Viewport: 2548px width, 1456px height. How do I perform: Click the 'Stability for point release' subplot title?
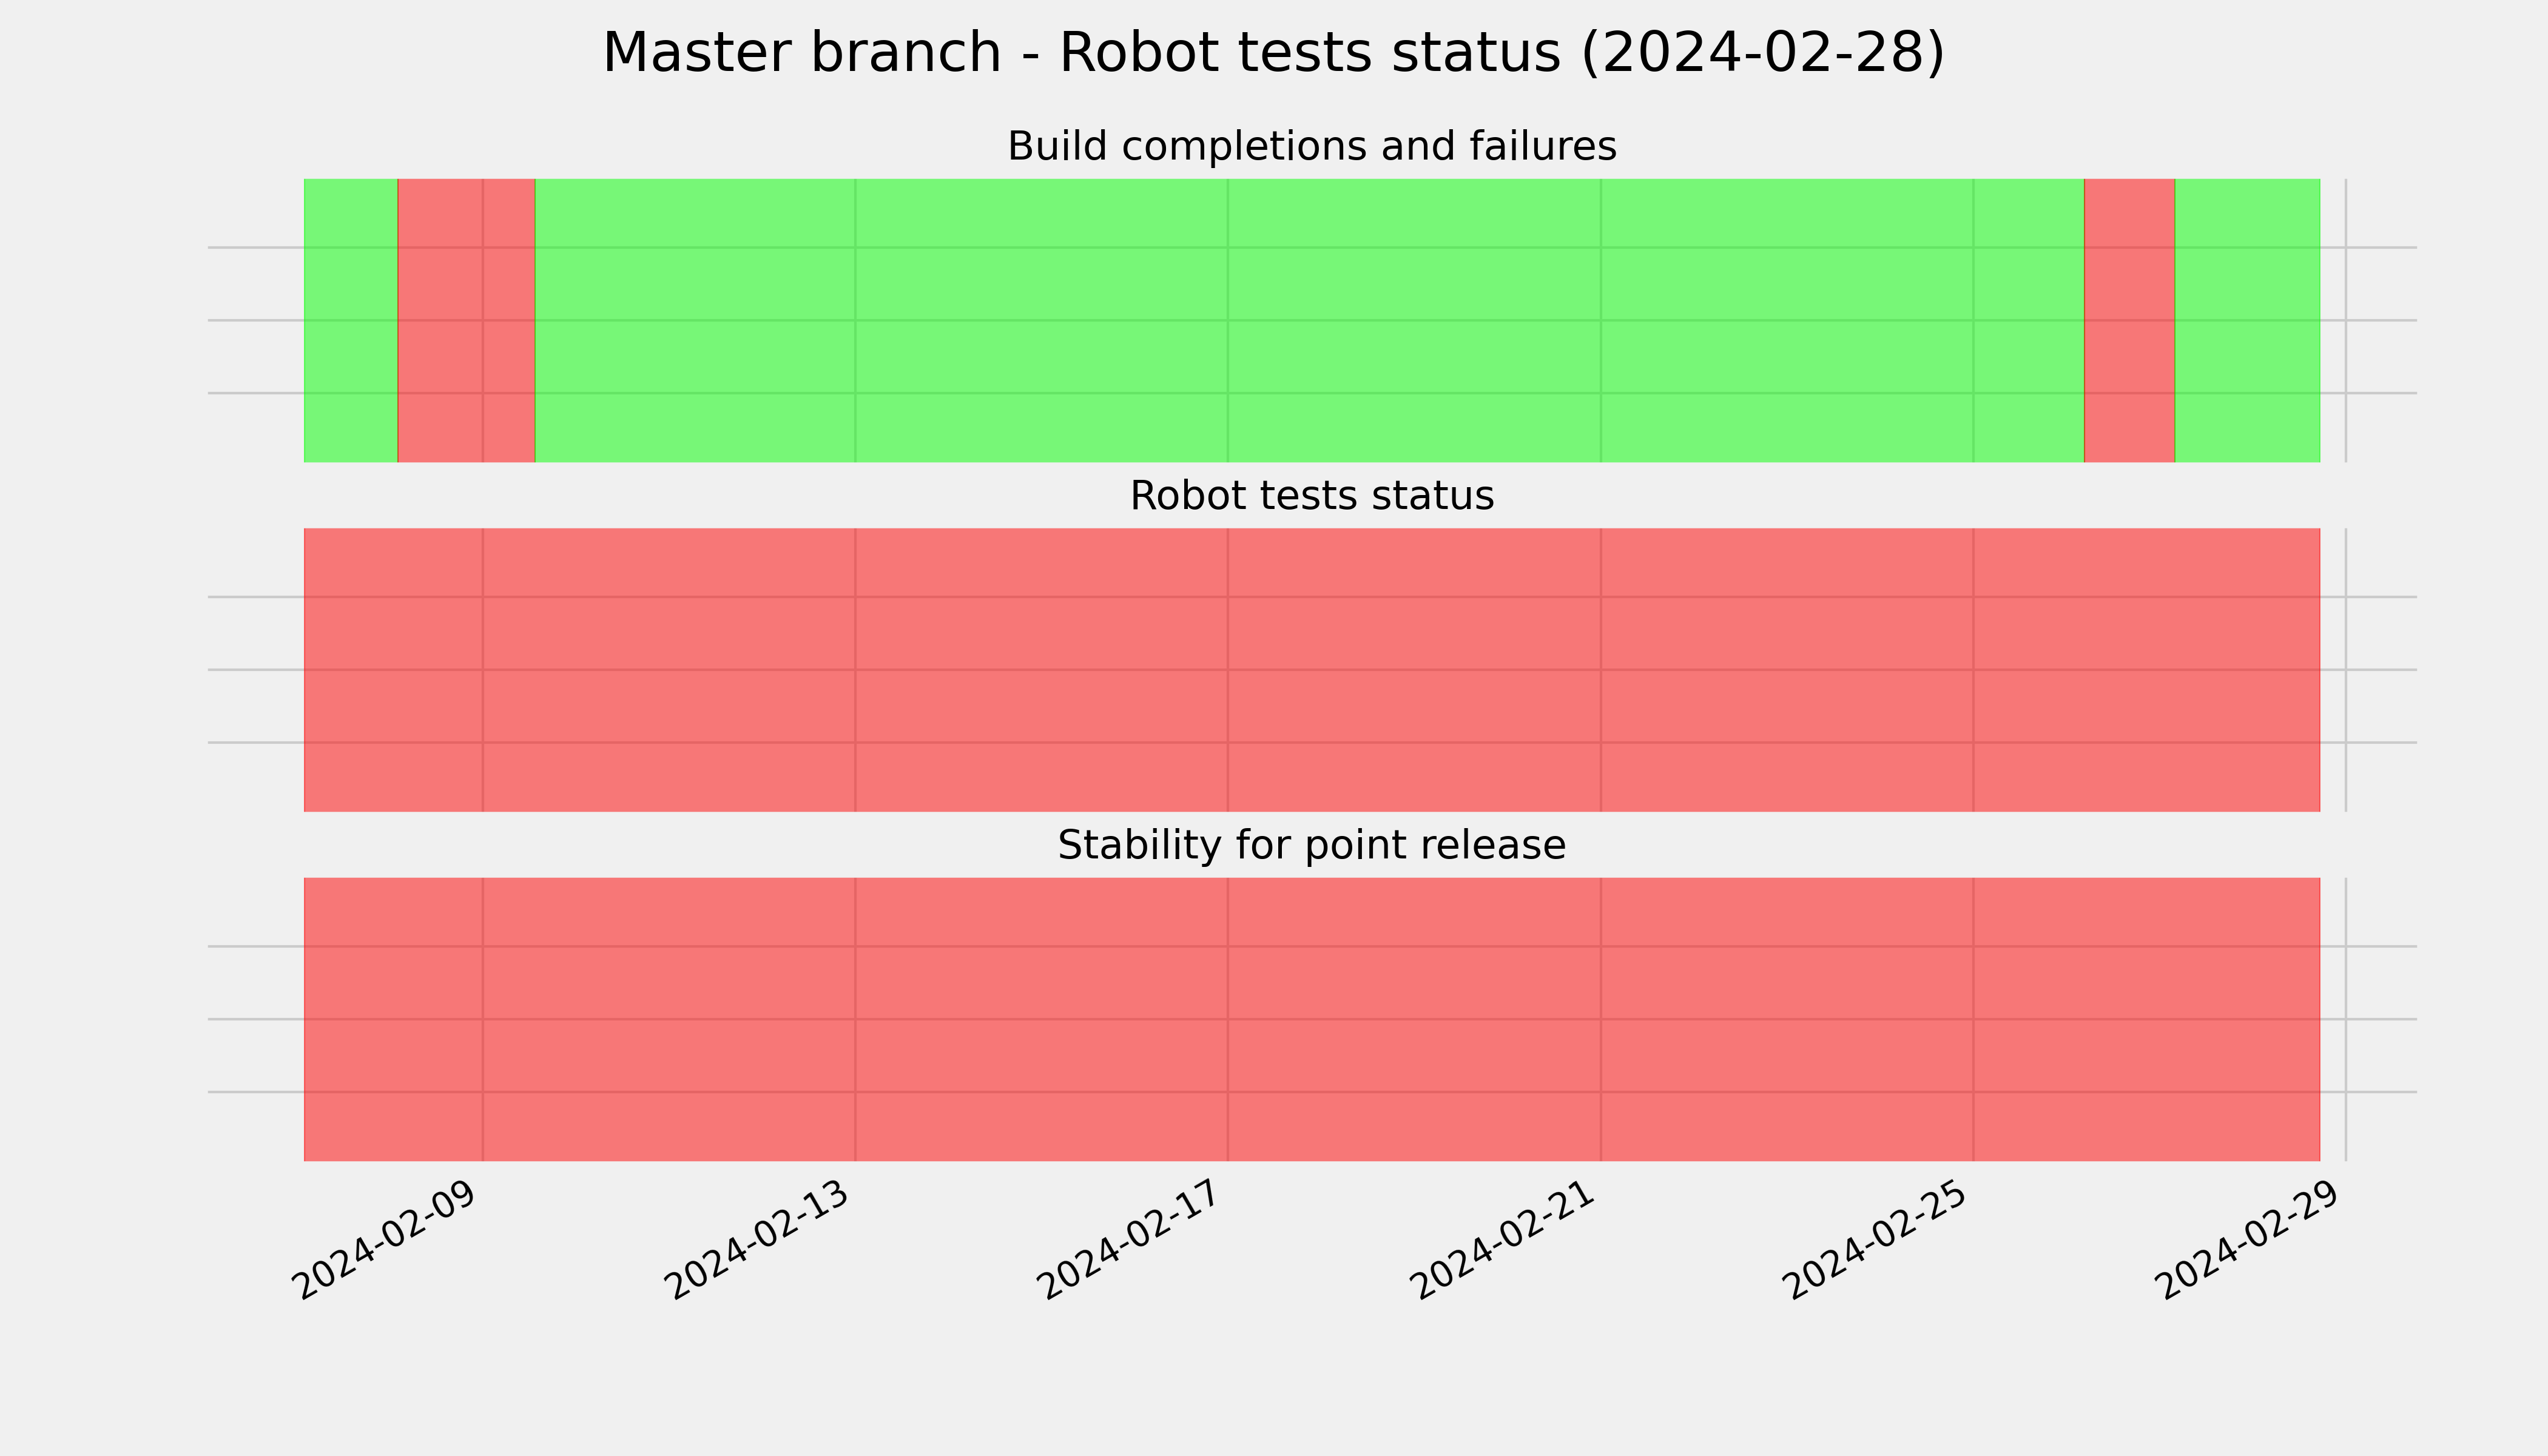tap(1311, 846)
